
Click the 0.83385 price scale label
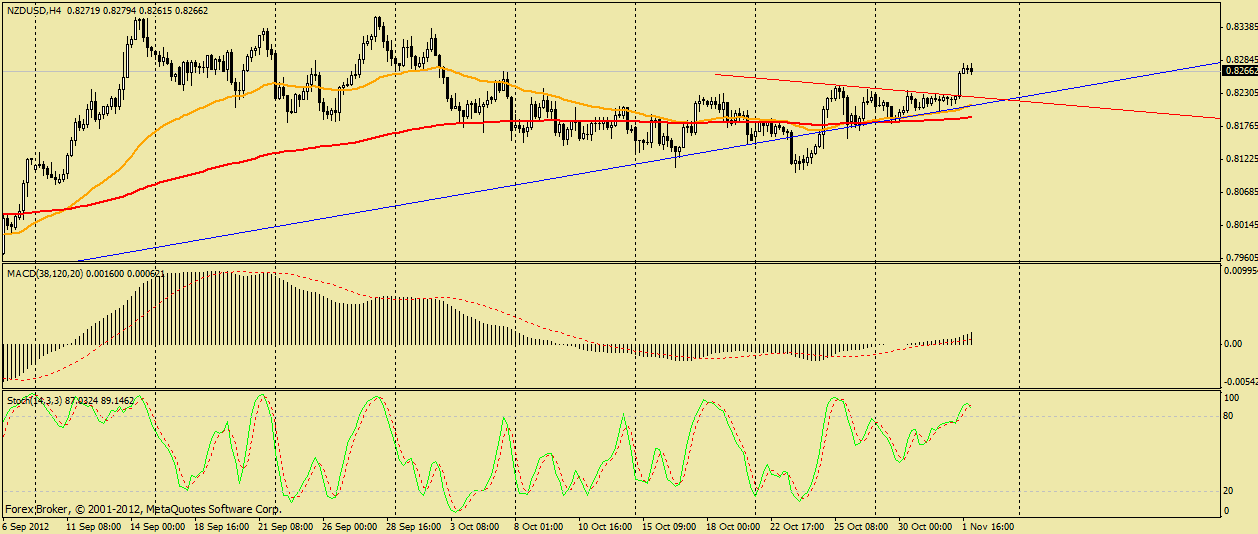tap(1240, 28)
